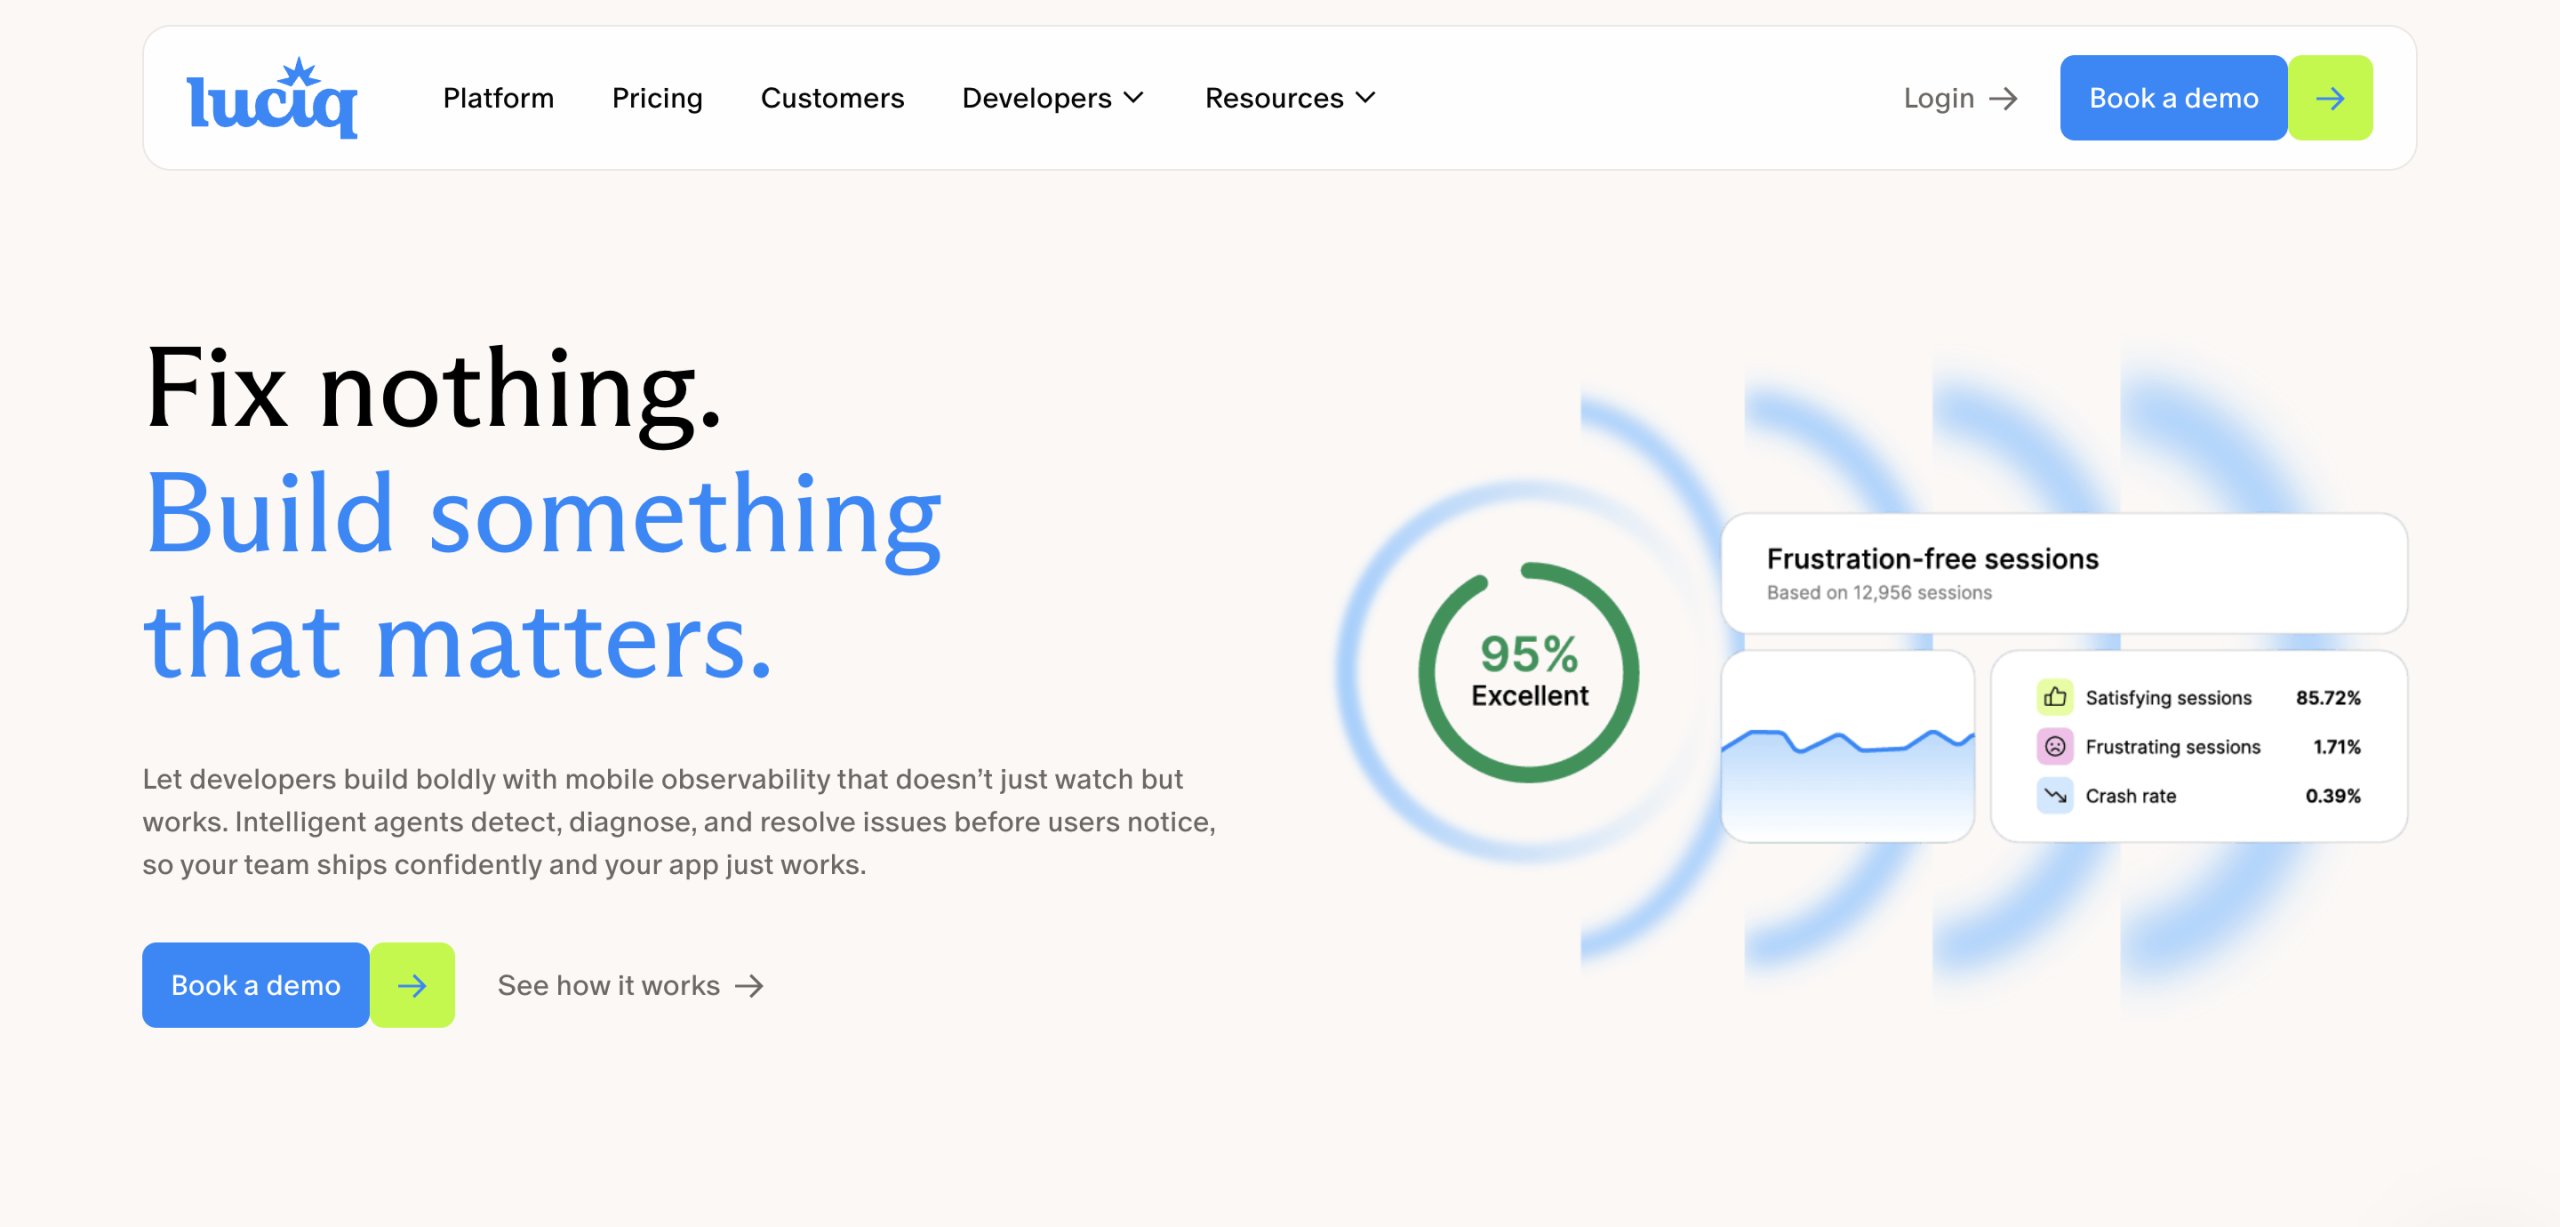The width and height of the screenshot is (2560, 1227).
Task: Expand the Resources dropdown menu
Action: click(x=1274, y=98)
